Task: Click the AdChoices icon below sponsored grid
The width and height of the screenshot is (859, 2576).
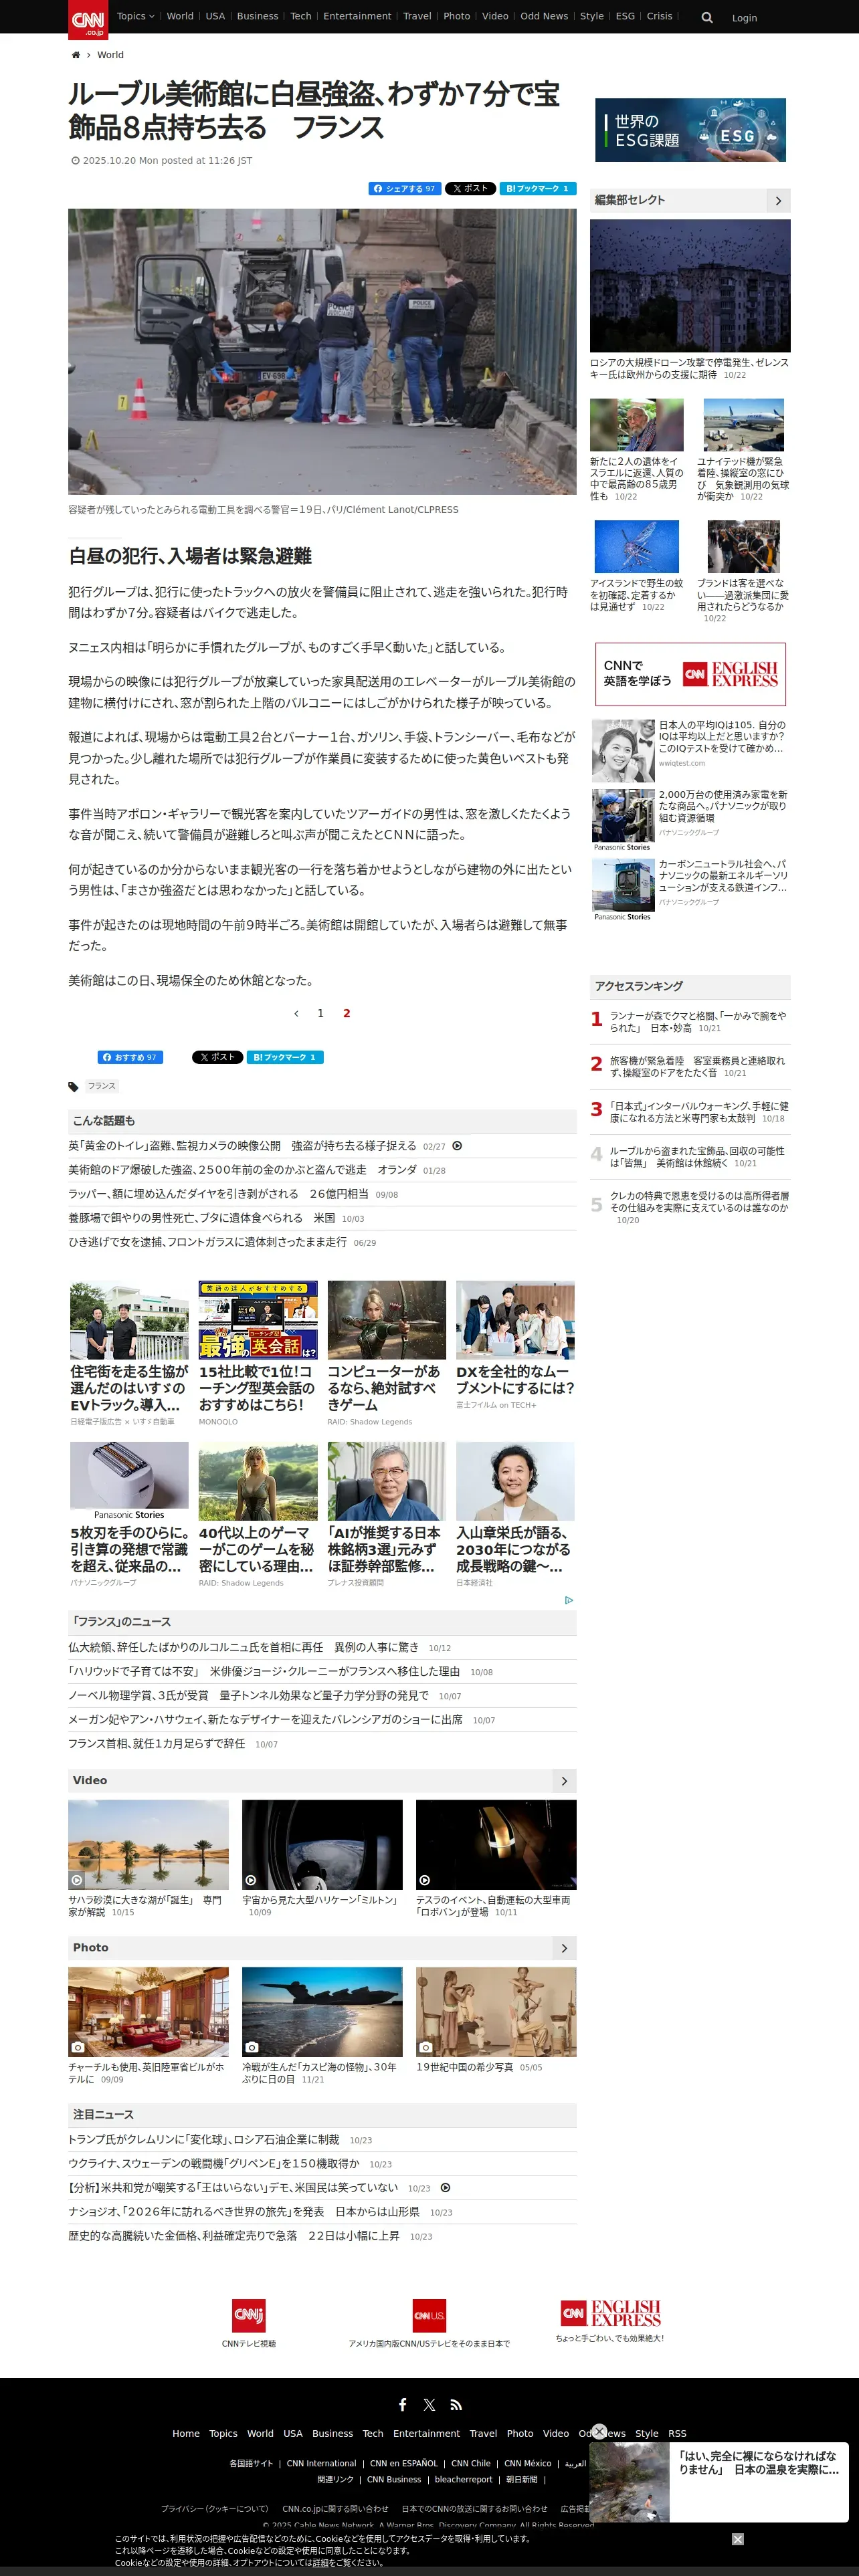Action: click(569, 1600)
